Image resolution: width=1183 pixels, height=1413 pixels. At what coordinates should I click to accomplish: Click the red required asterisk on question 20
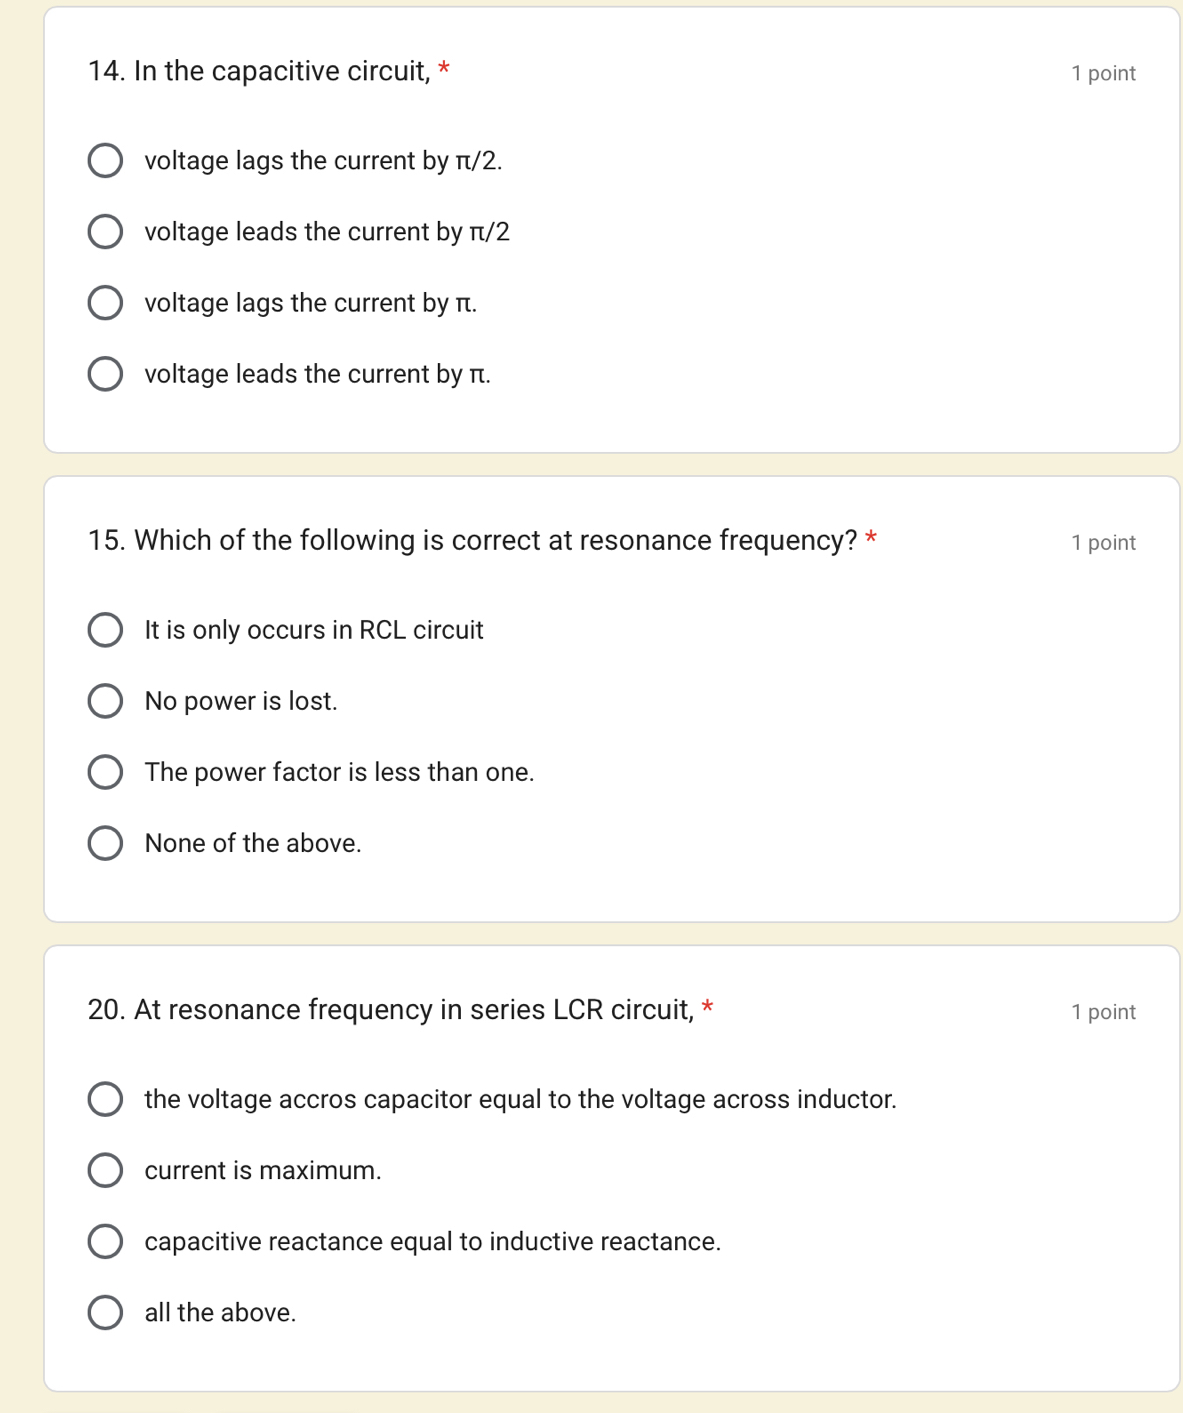707,1007
